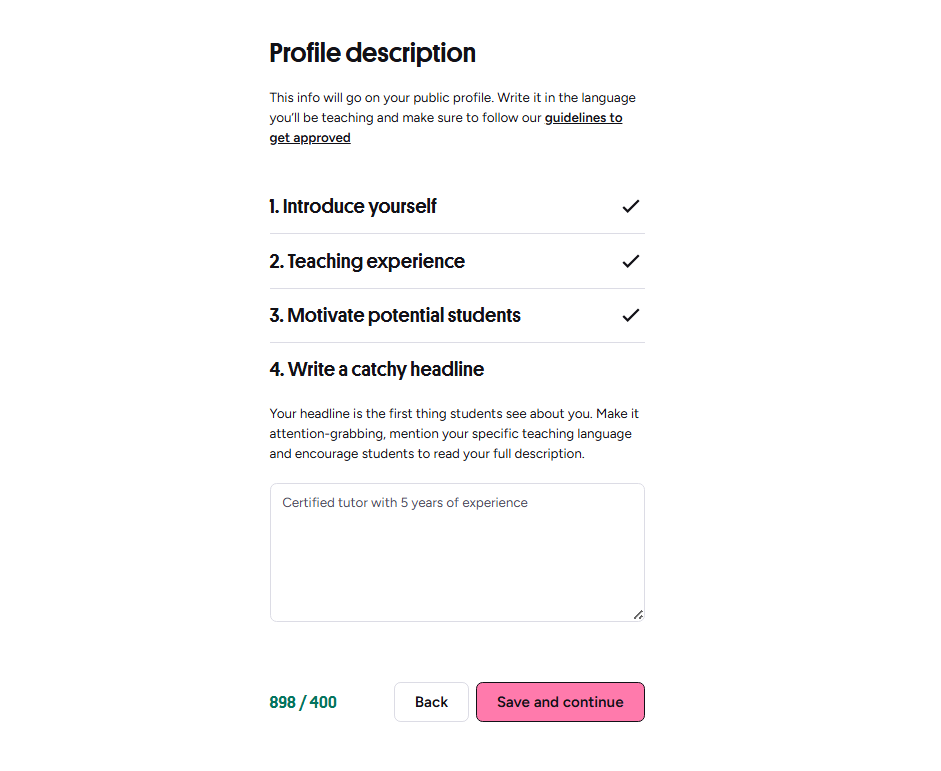Go back with the Back button
941x771 pixels.
[x=431, y=702]
